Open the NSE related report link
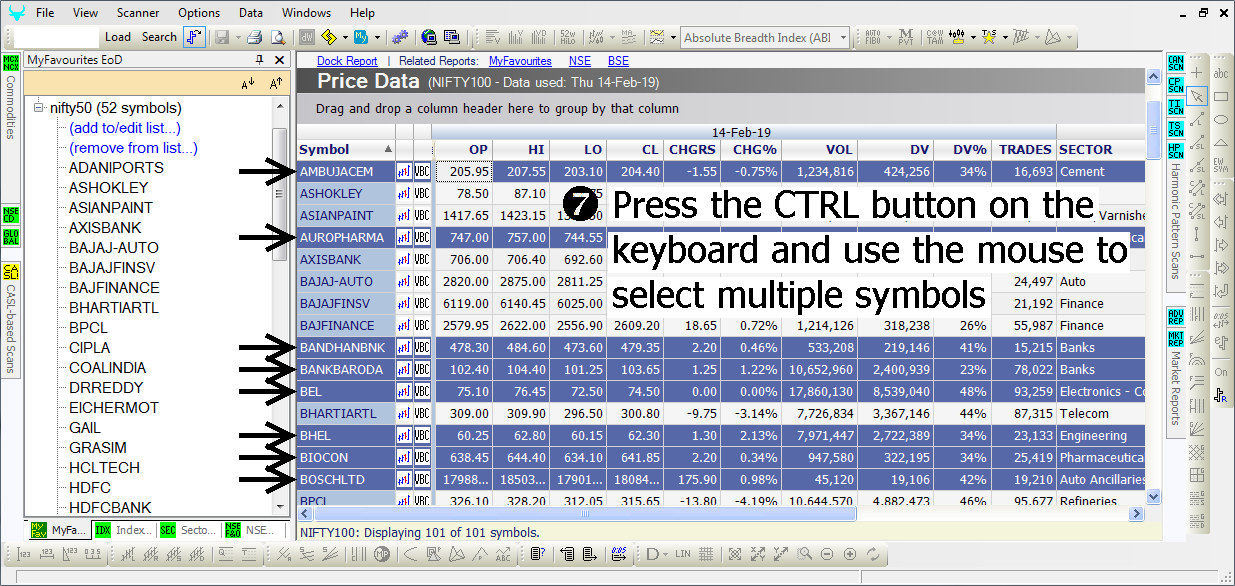Viewport: 1235px width, 586px height. (580, 61)
